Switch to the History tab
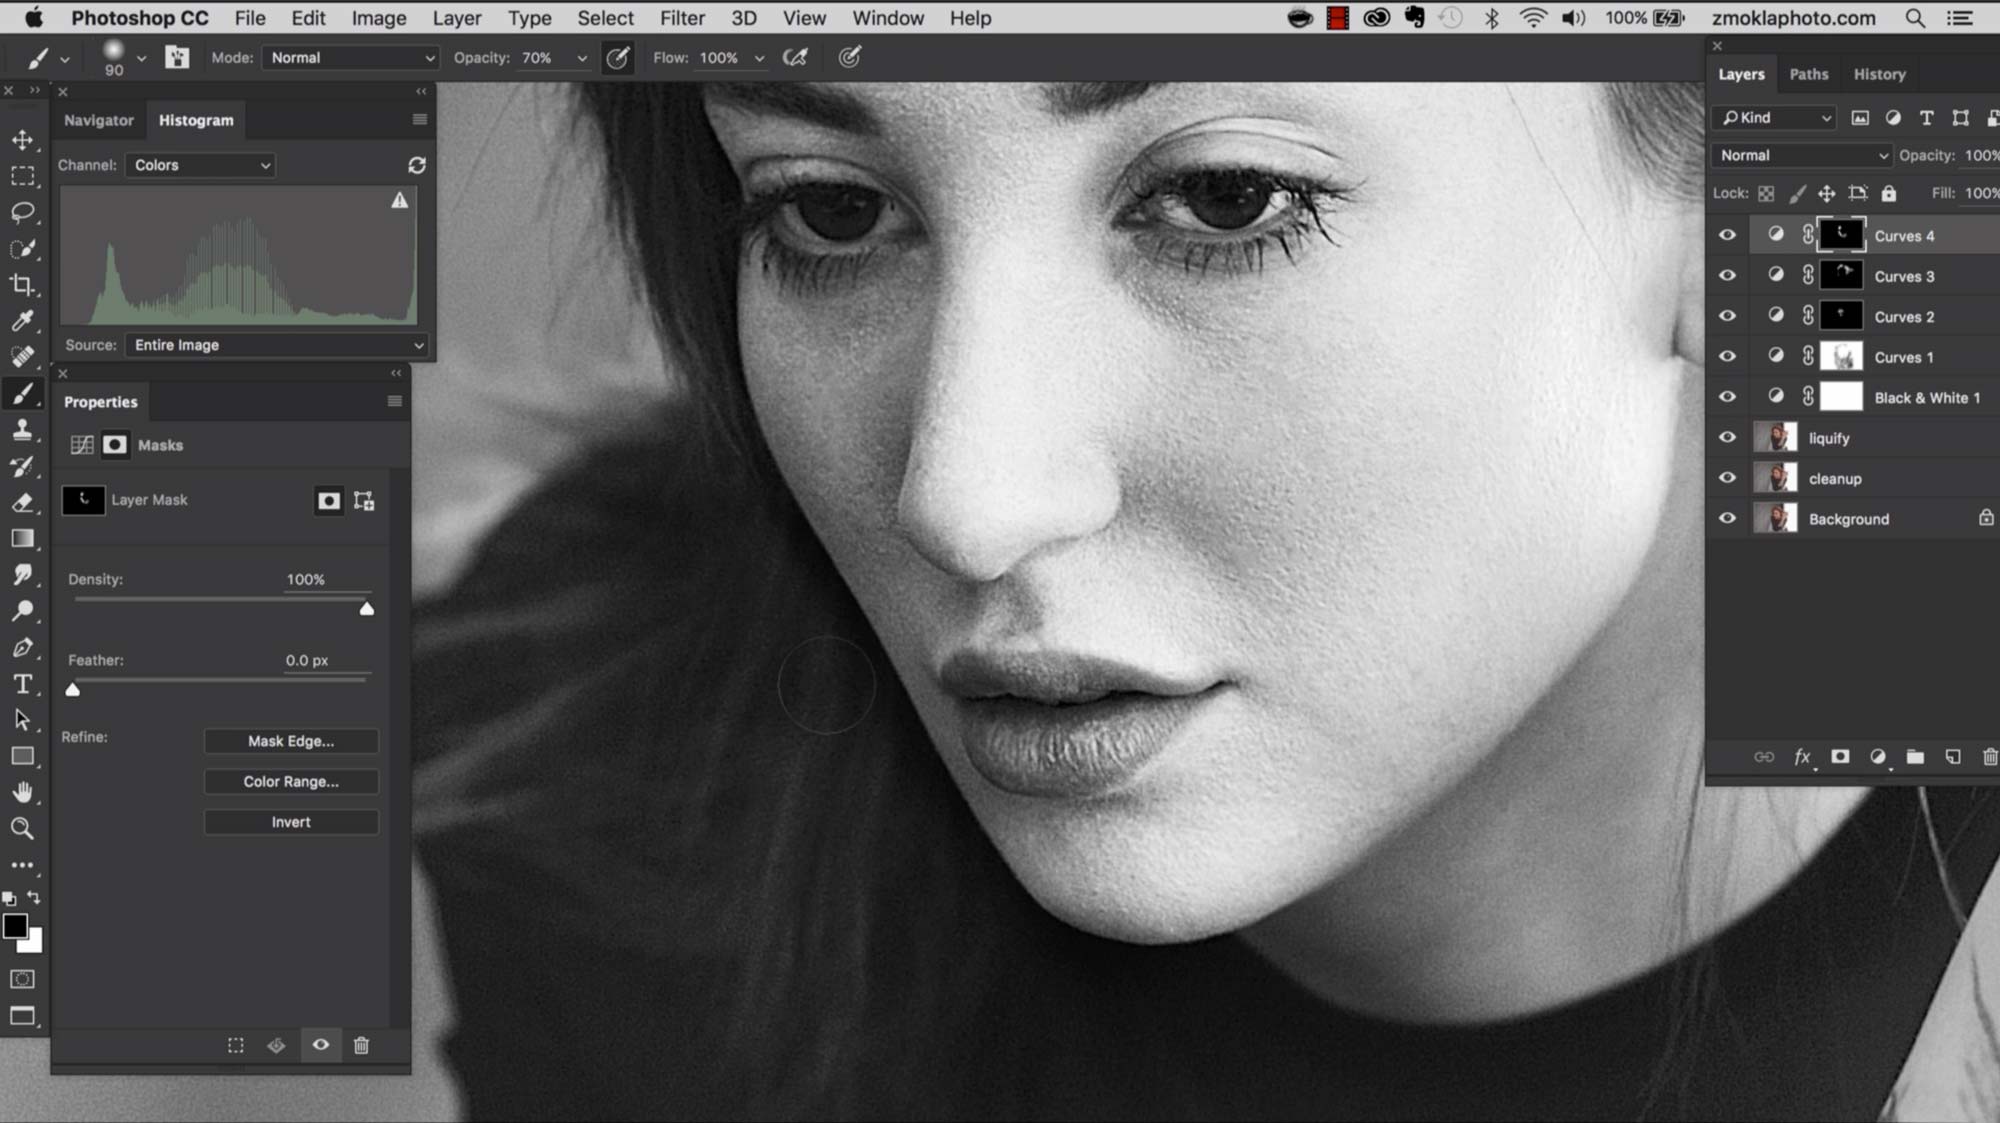 (x=1879, y=74)
